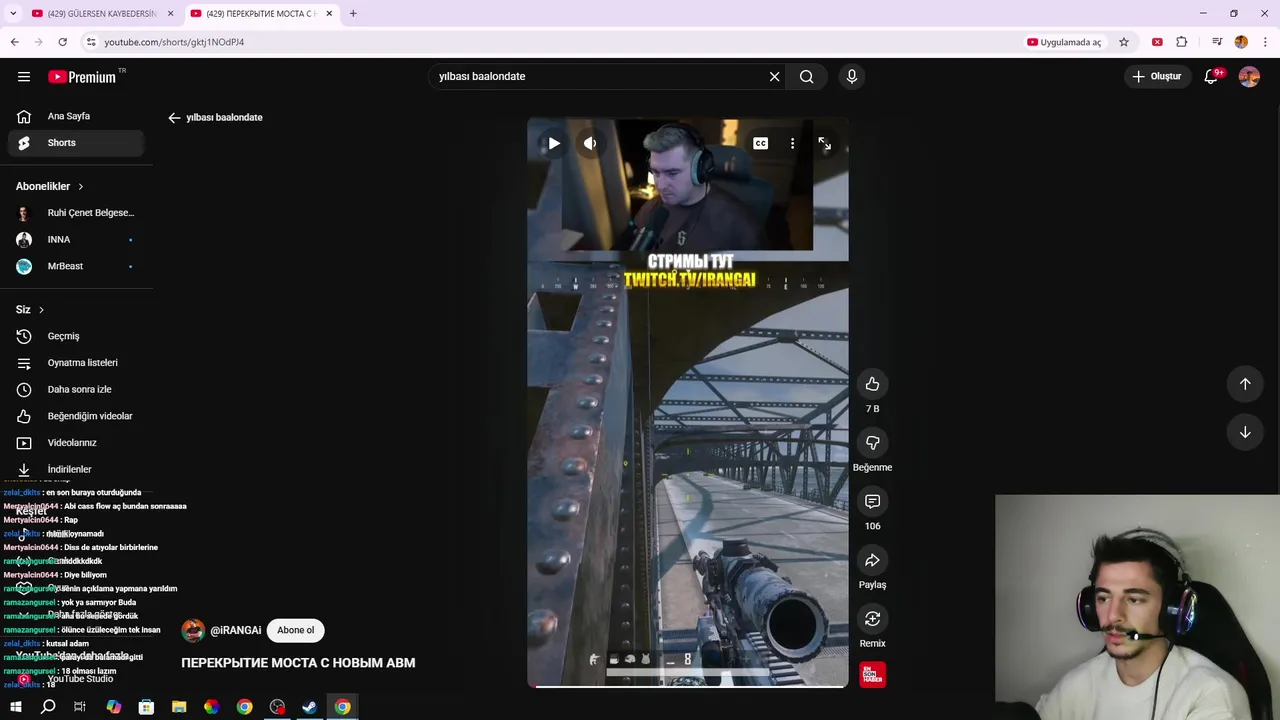Open Beğendiğim videolar list
The image size is (1280, 720).
click(76, 416)
